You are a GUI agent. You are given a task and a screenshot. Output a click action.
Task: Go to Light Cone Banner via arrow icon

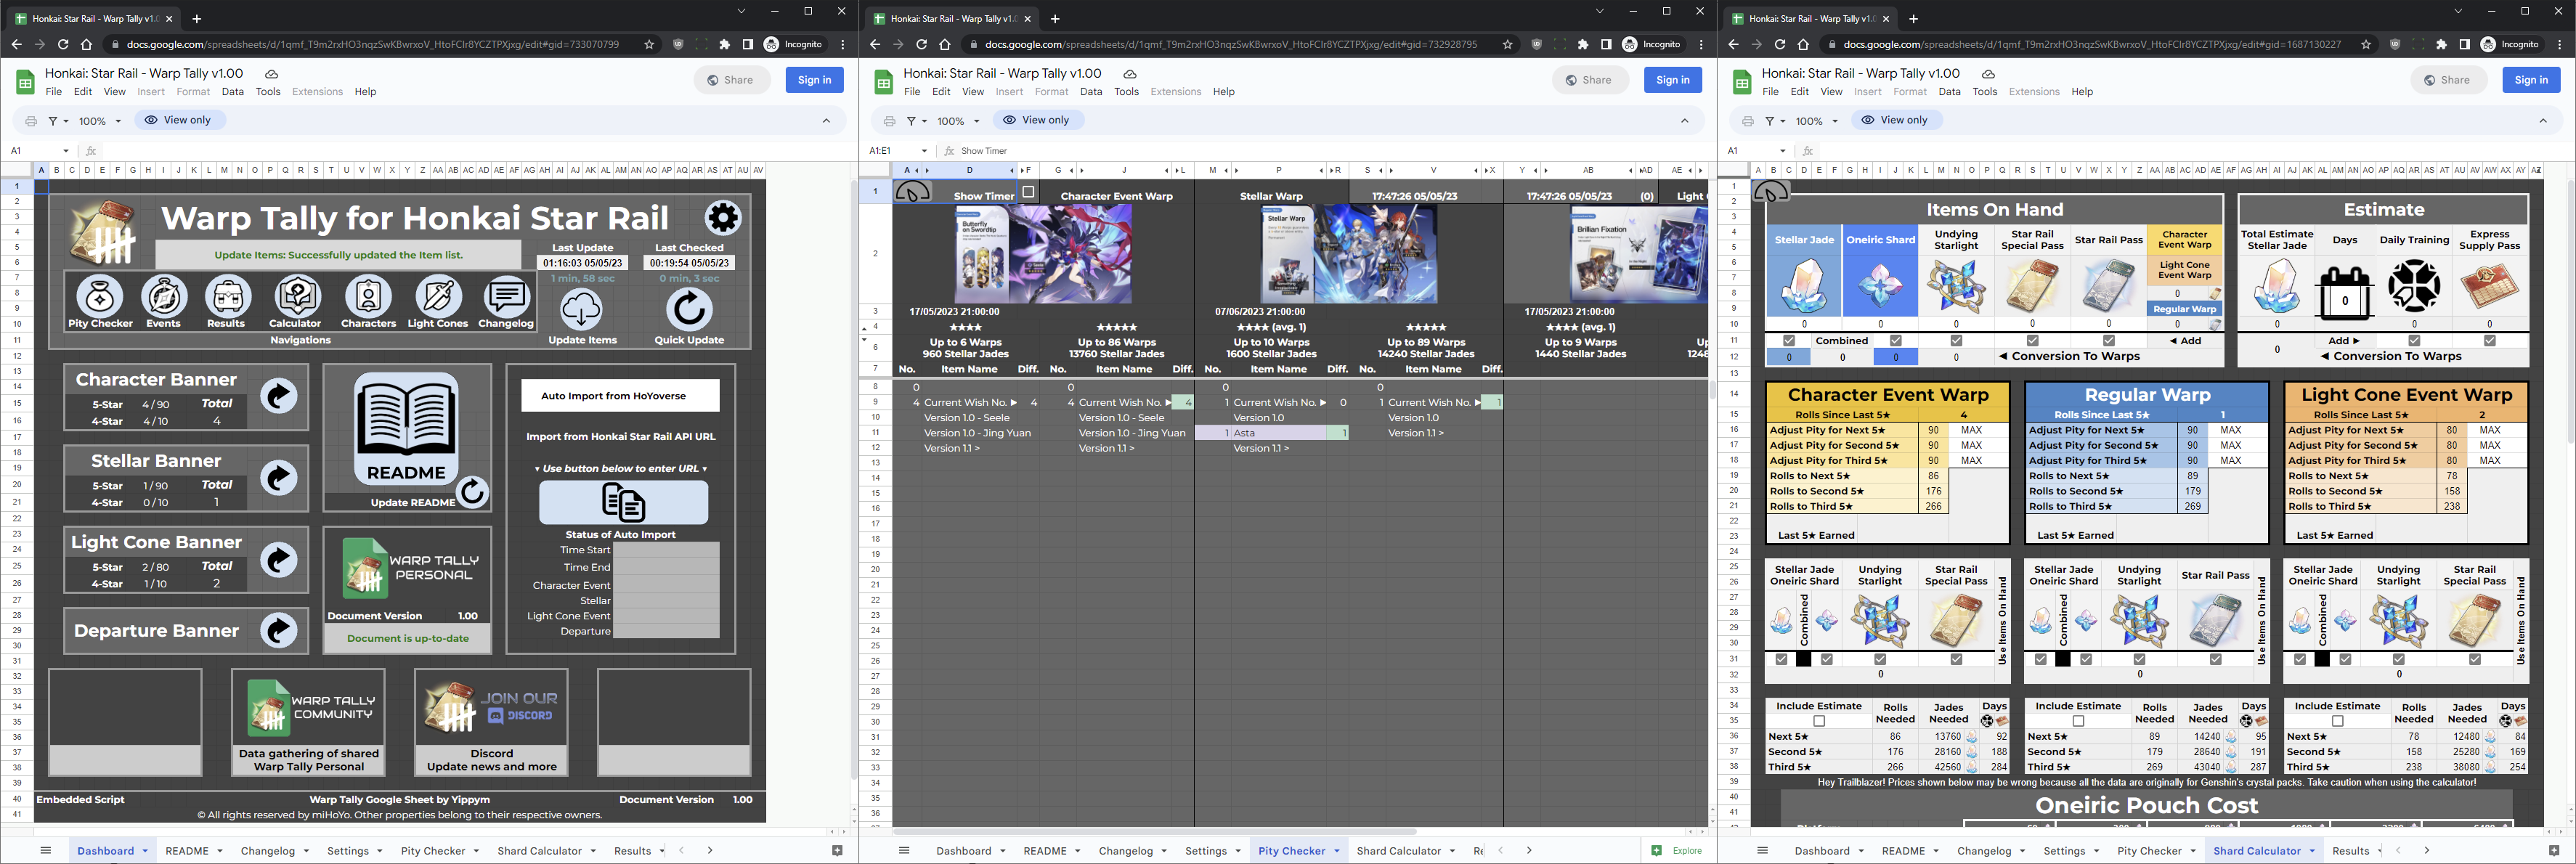pyautogui.click(x=279, y=560)
